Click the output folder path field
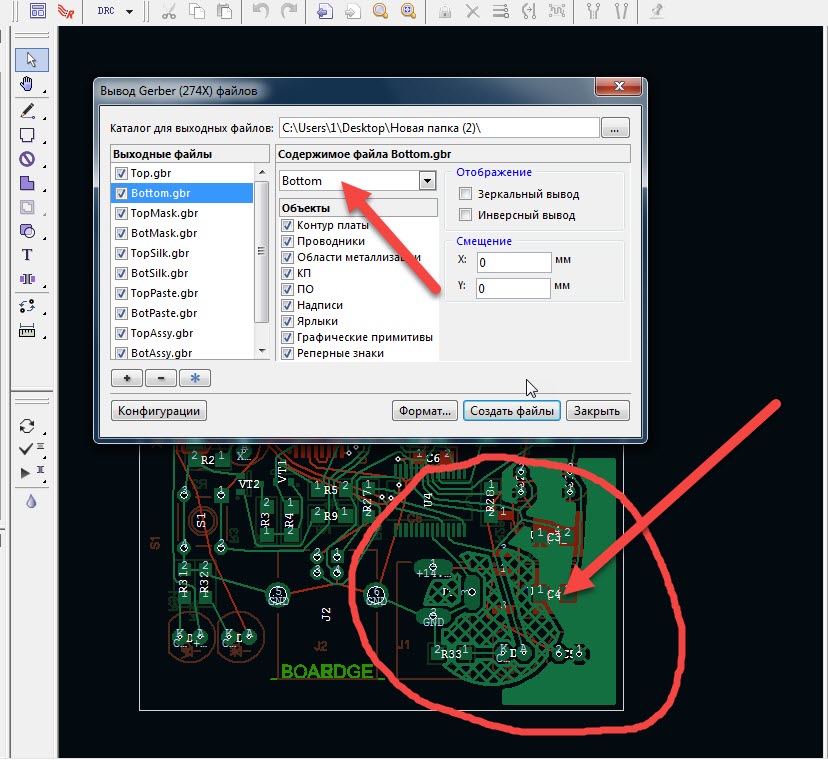This screenshot has height=760, width=828. [x=439, y=128]
